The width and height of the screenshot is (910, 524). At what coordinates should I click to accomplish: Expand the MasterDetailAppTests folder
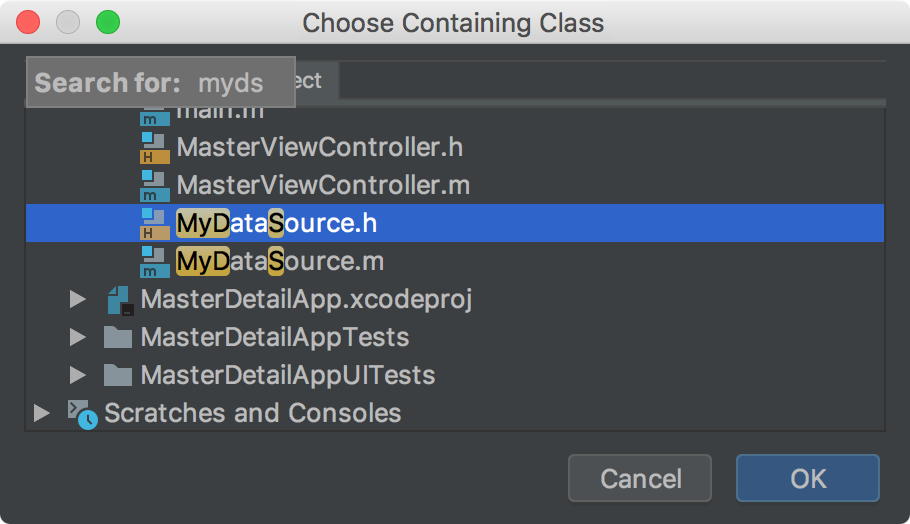click(x=77, y=337)
